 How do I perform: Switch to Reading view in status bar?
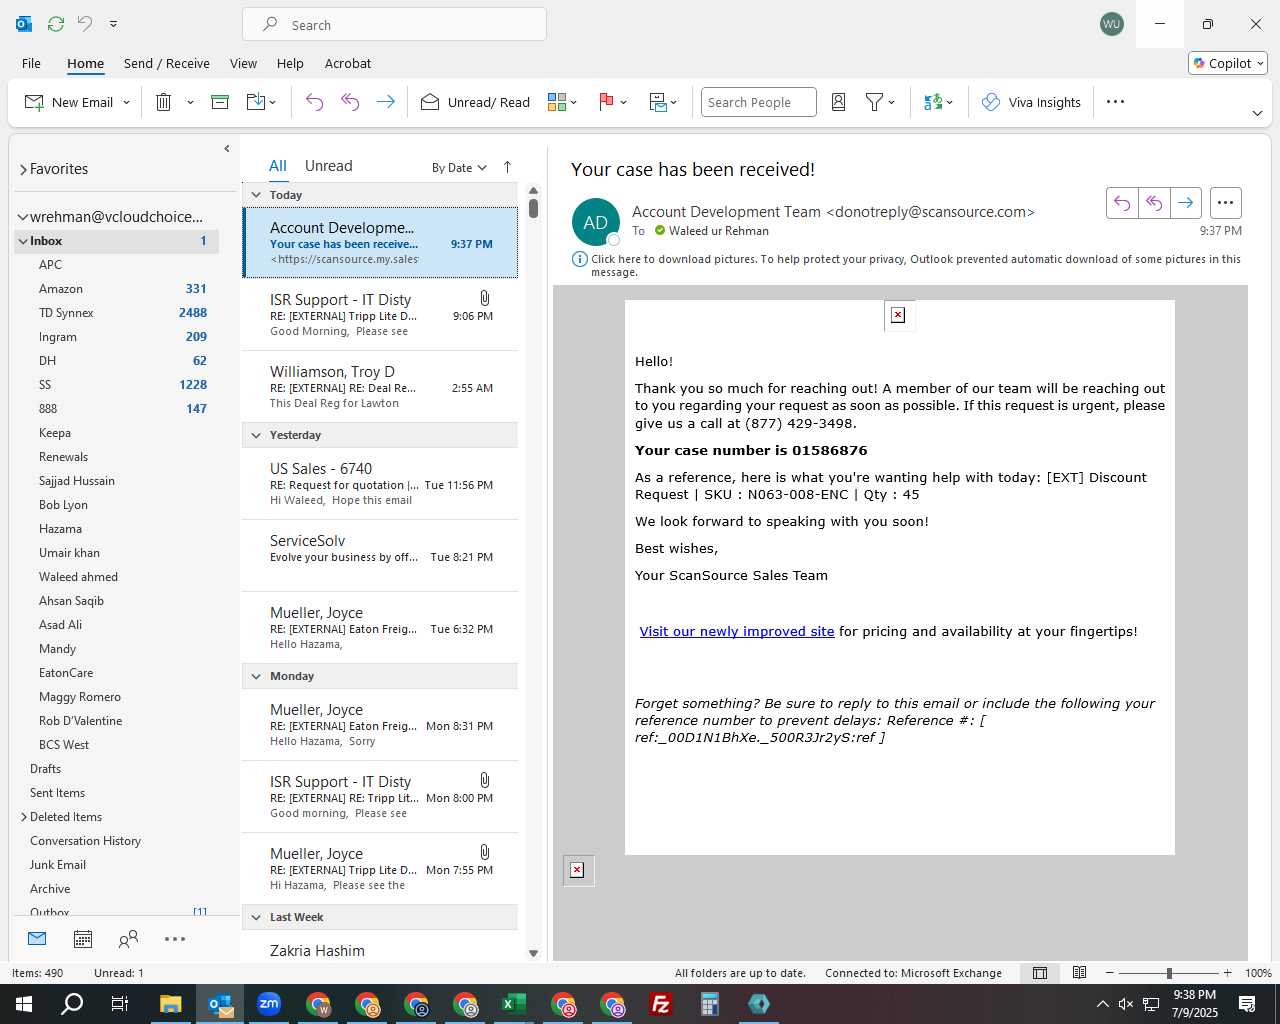point(1080,973)
